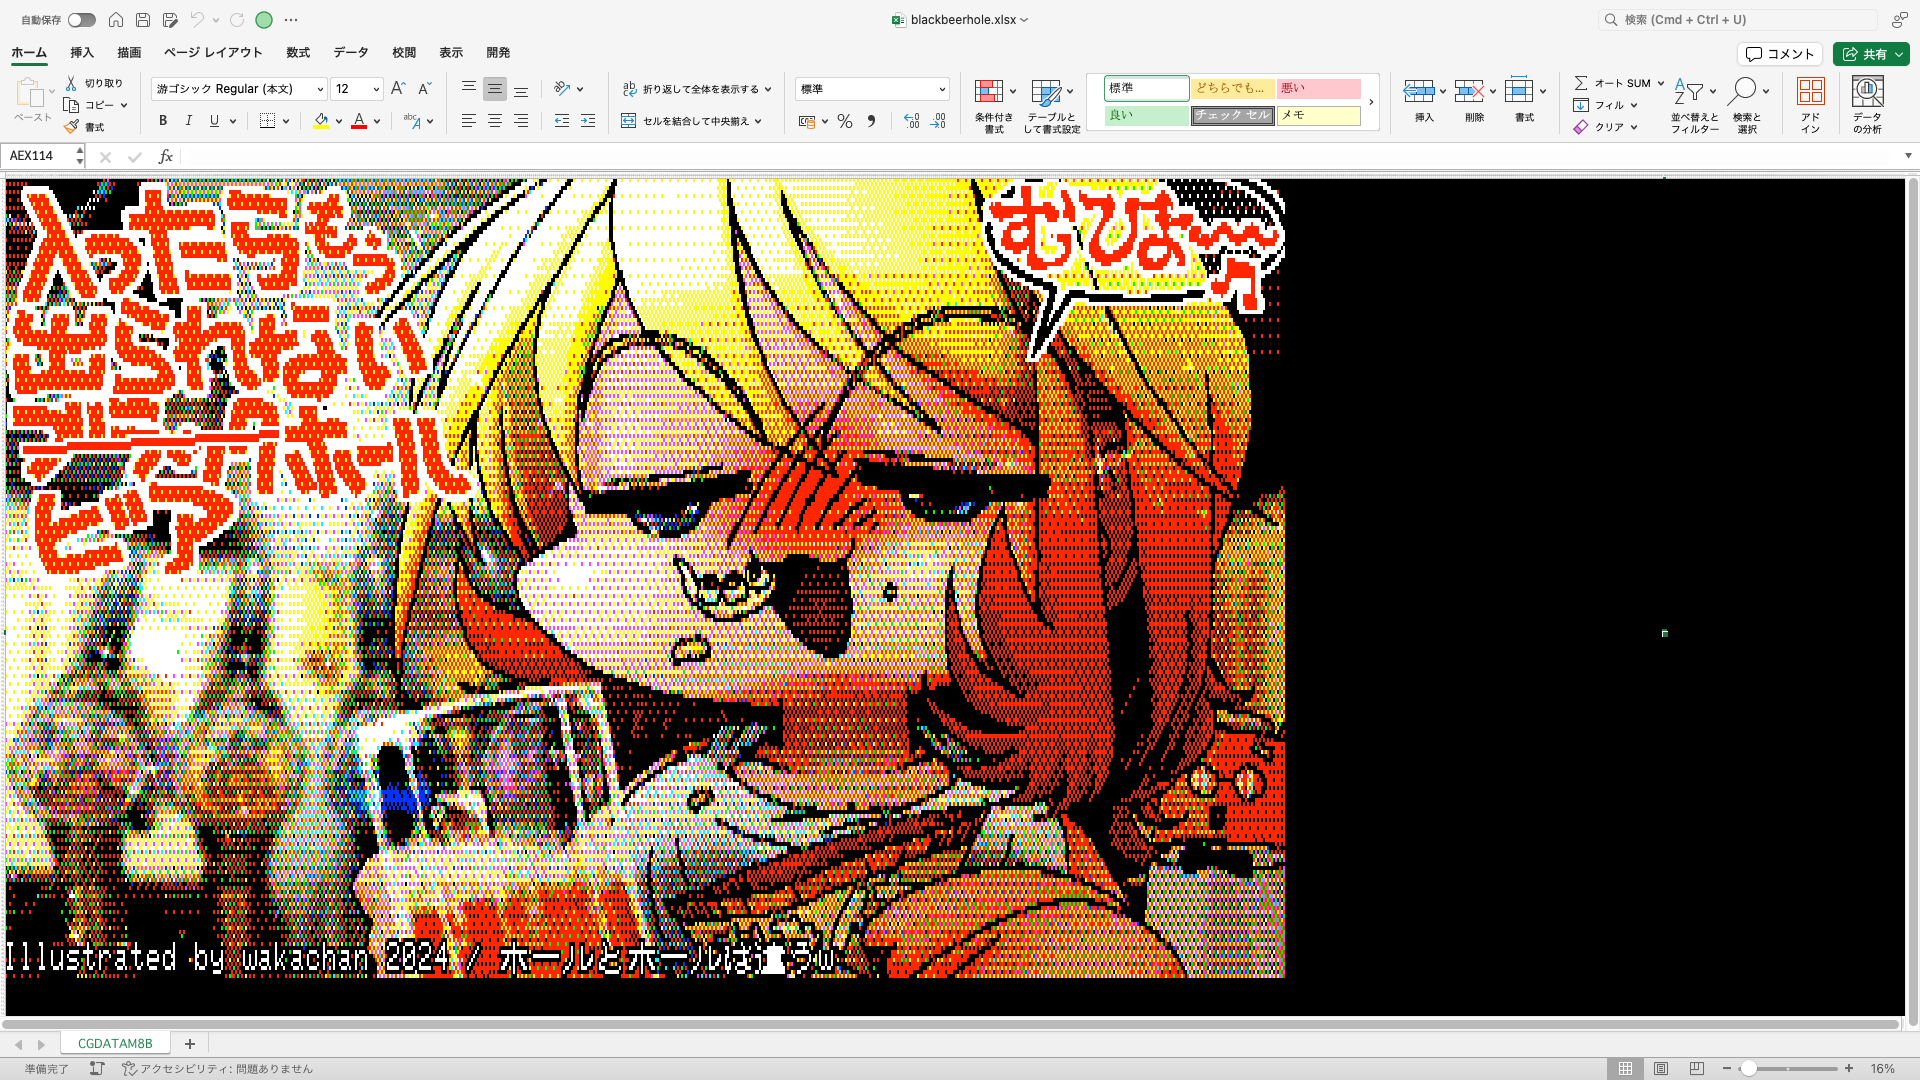Open the Home icon in title bar
The width and height of the screenshot is (1920, 1080).
tap(116, 20)
